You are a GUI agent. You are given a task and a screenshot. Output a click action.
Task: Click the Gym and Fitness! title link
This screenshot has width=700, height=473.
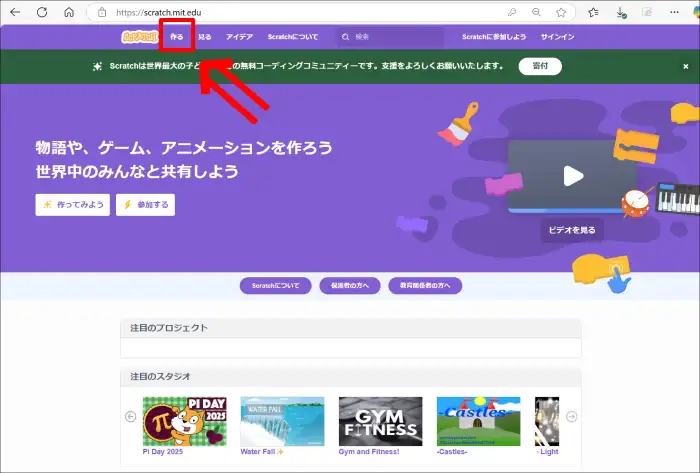pos(369,452)
